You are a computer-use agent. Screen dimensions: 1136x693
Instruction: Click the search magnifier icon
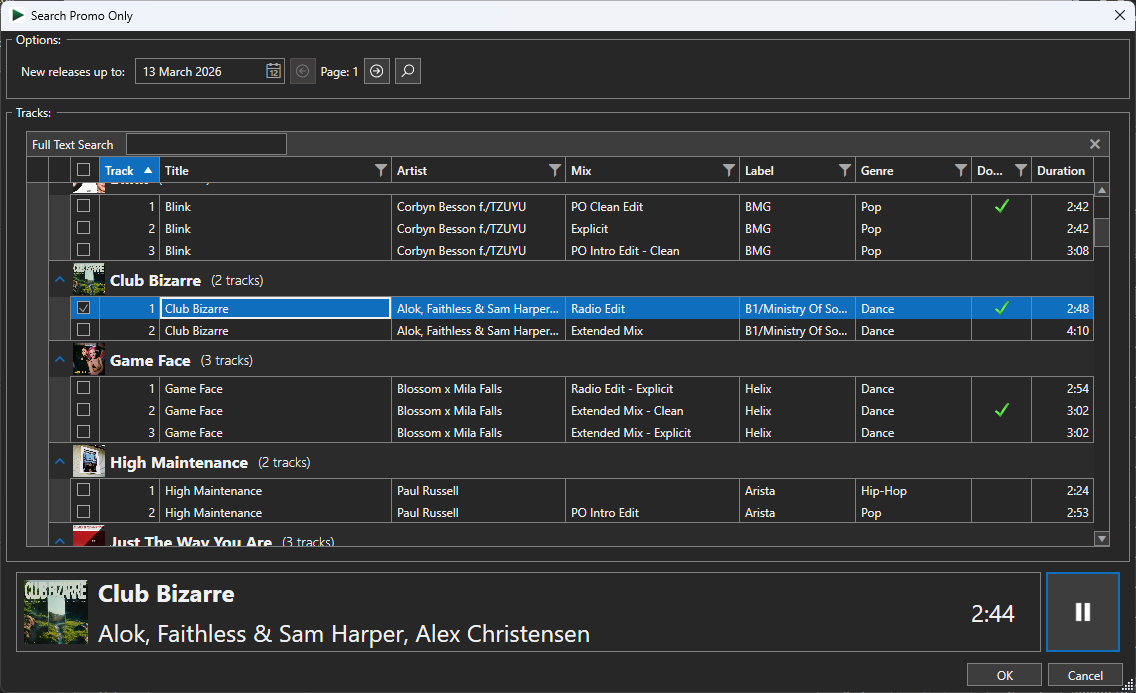(407, 71)
